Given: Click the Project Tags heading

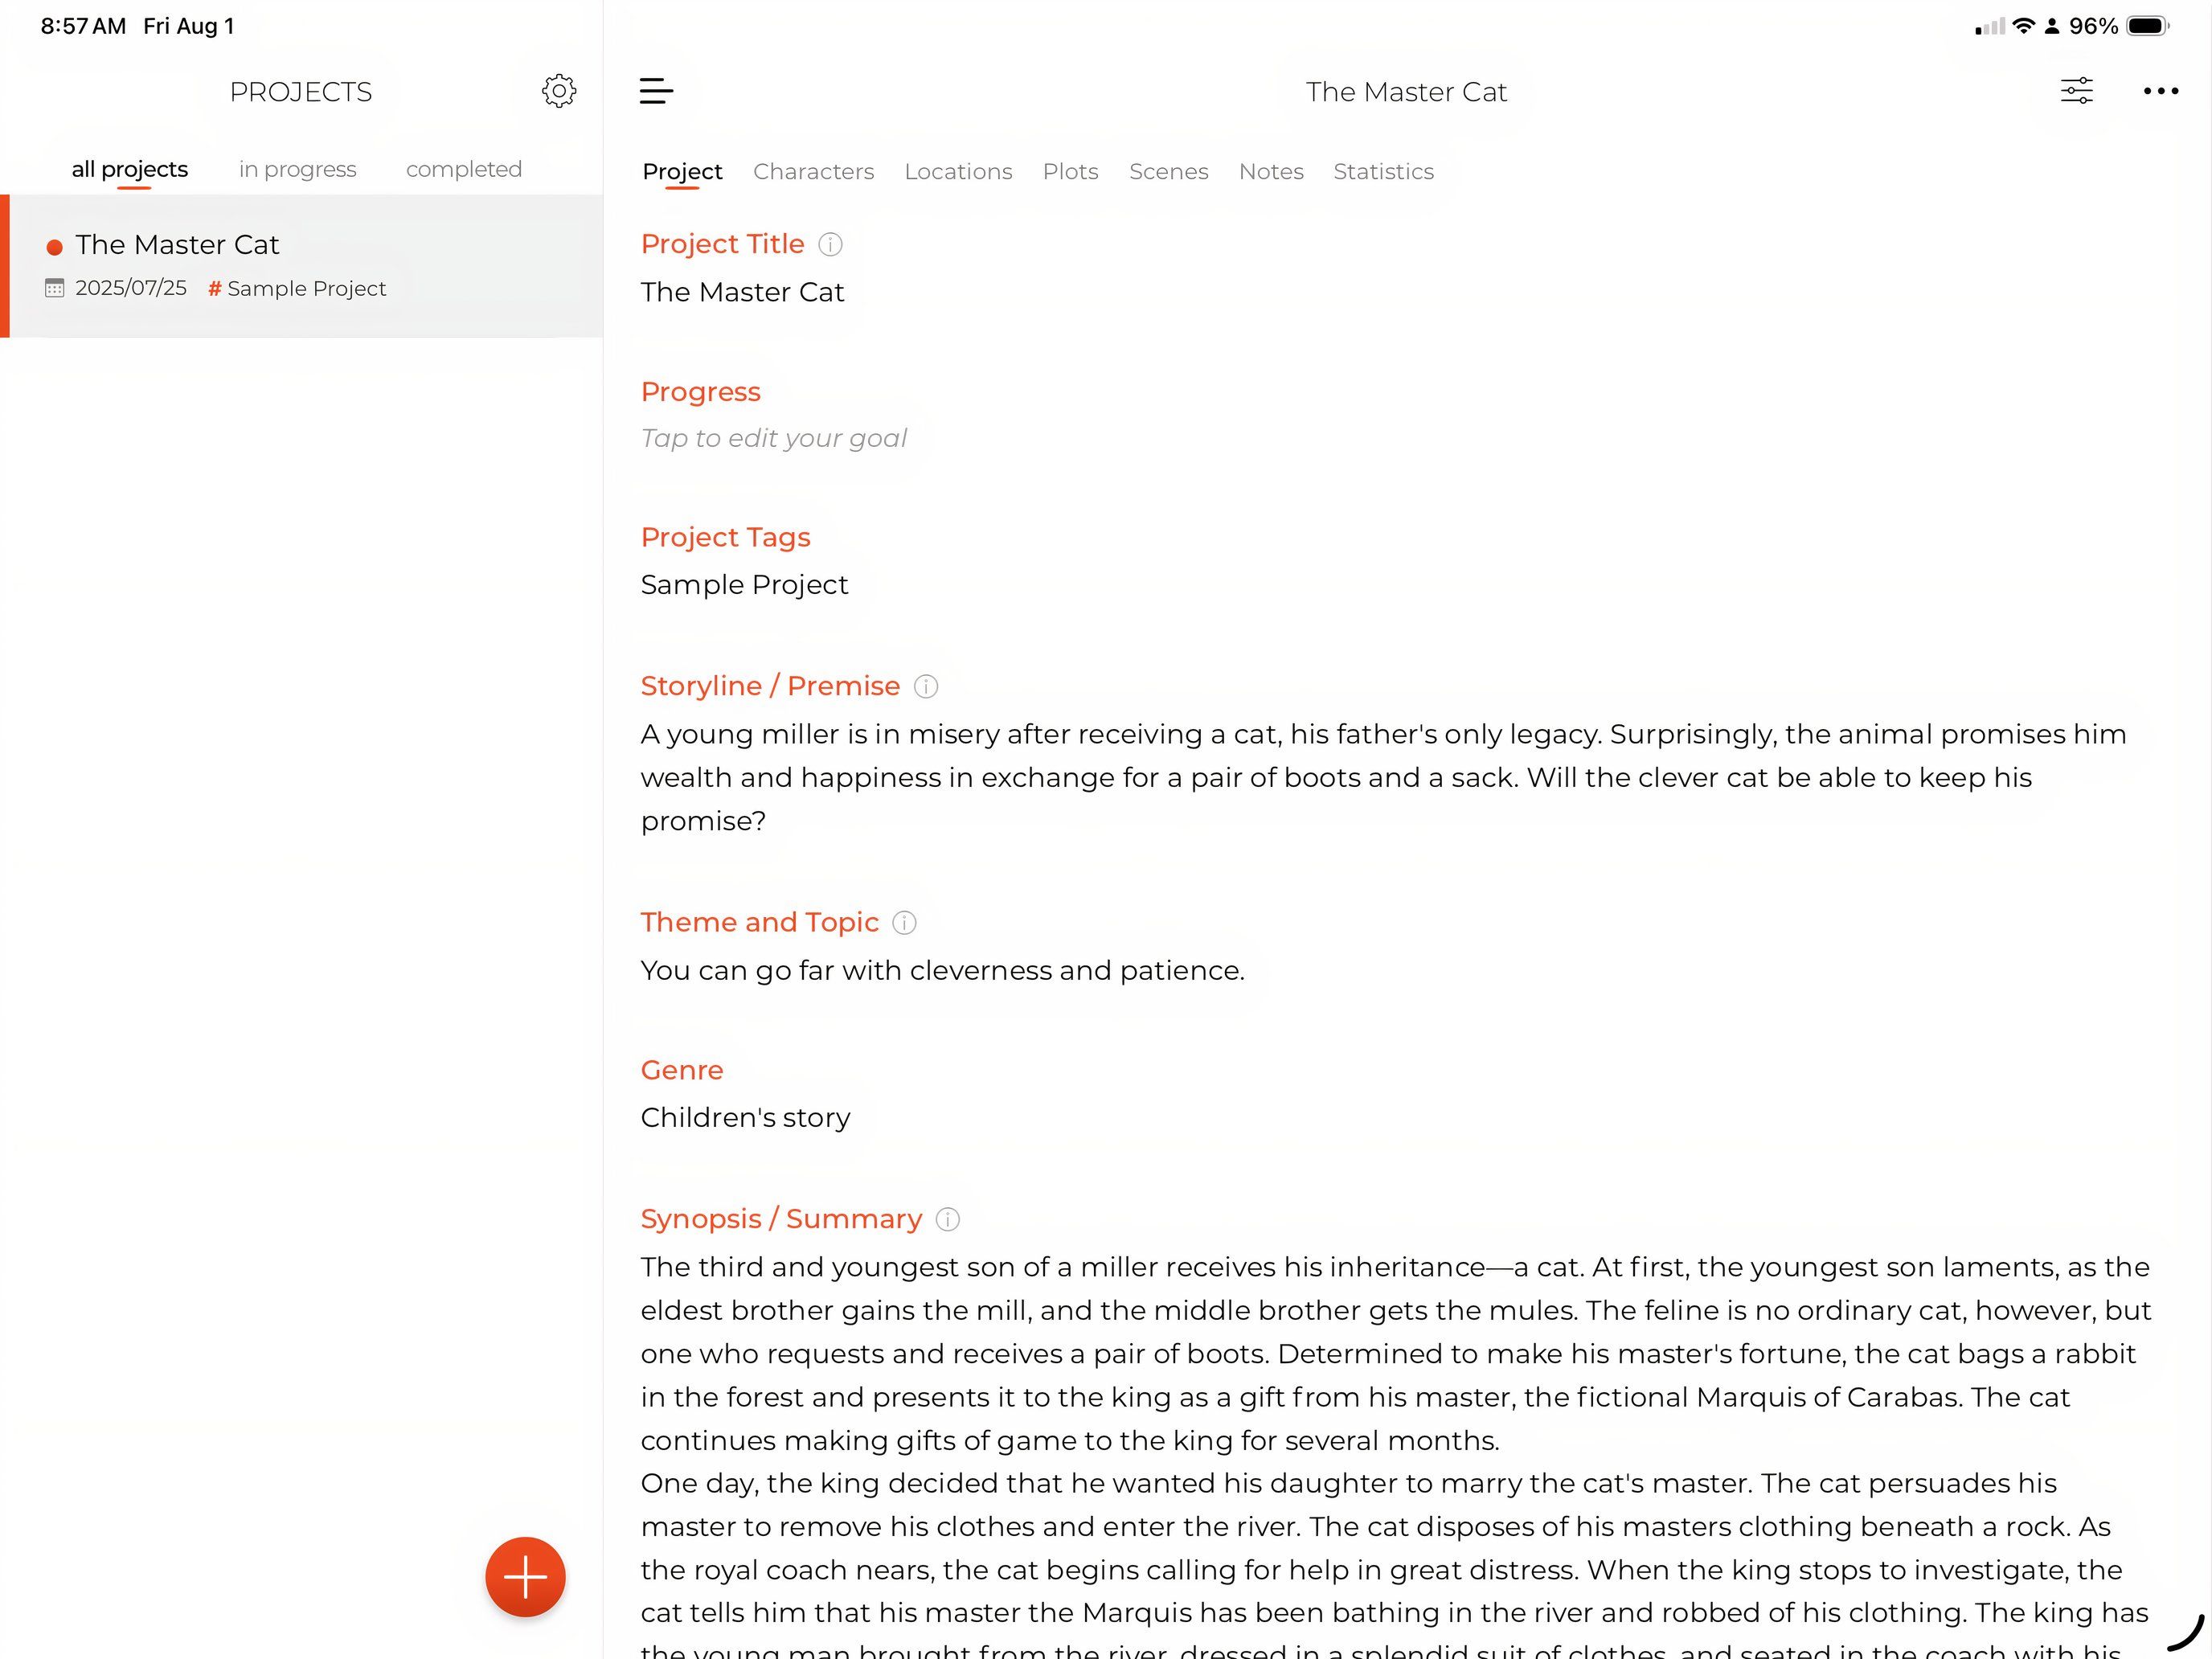Looking at the screenshot, I should click(725, 537).
